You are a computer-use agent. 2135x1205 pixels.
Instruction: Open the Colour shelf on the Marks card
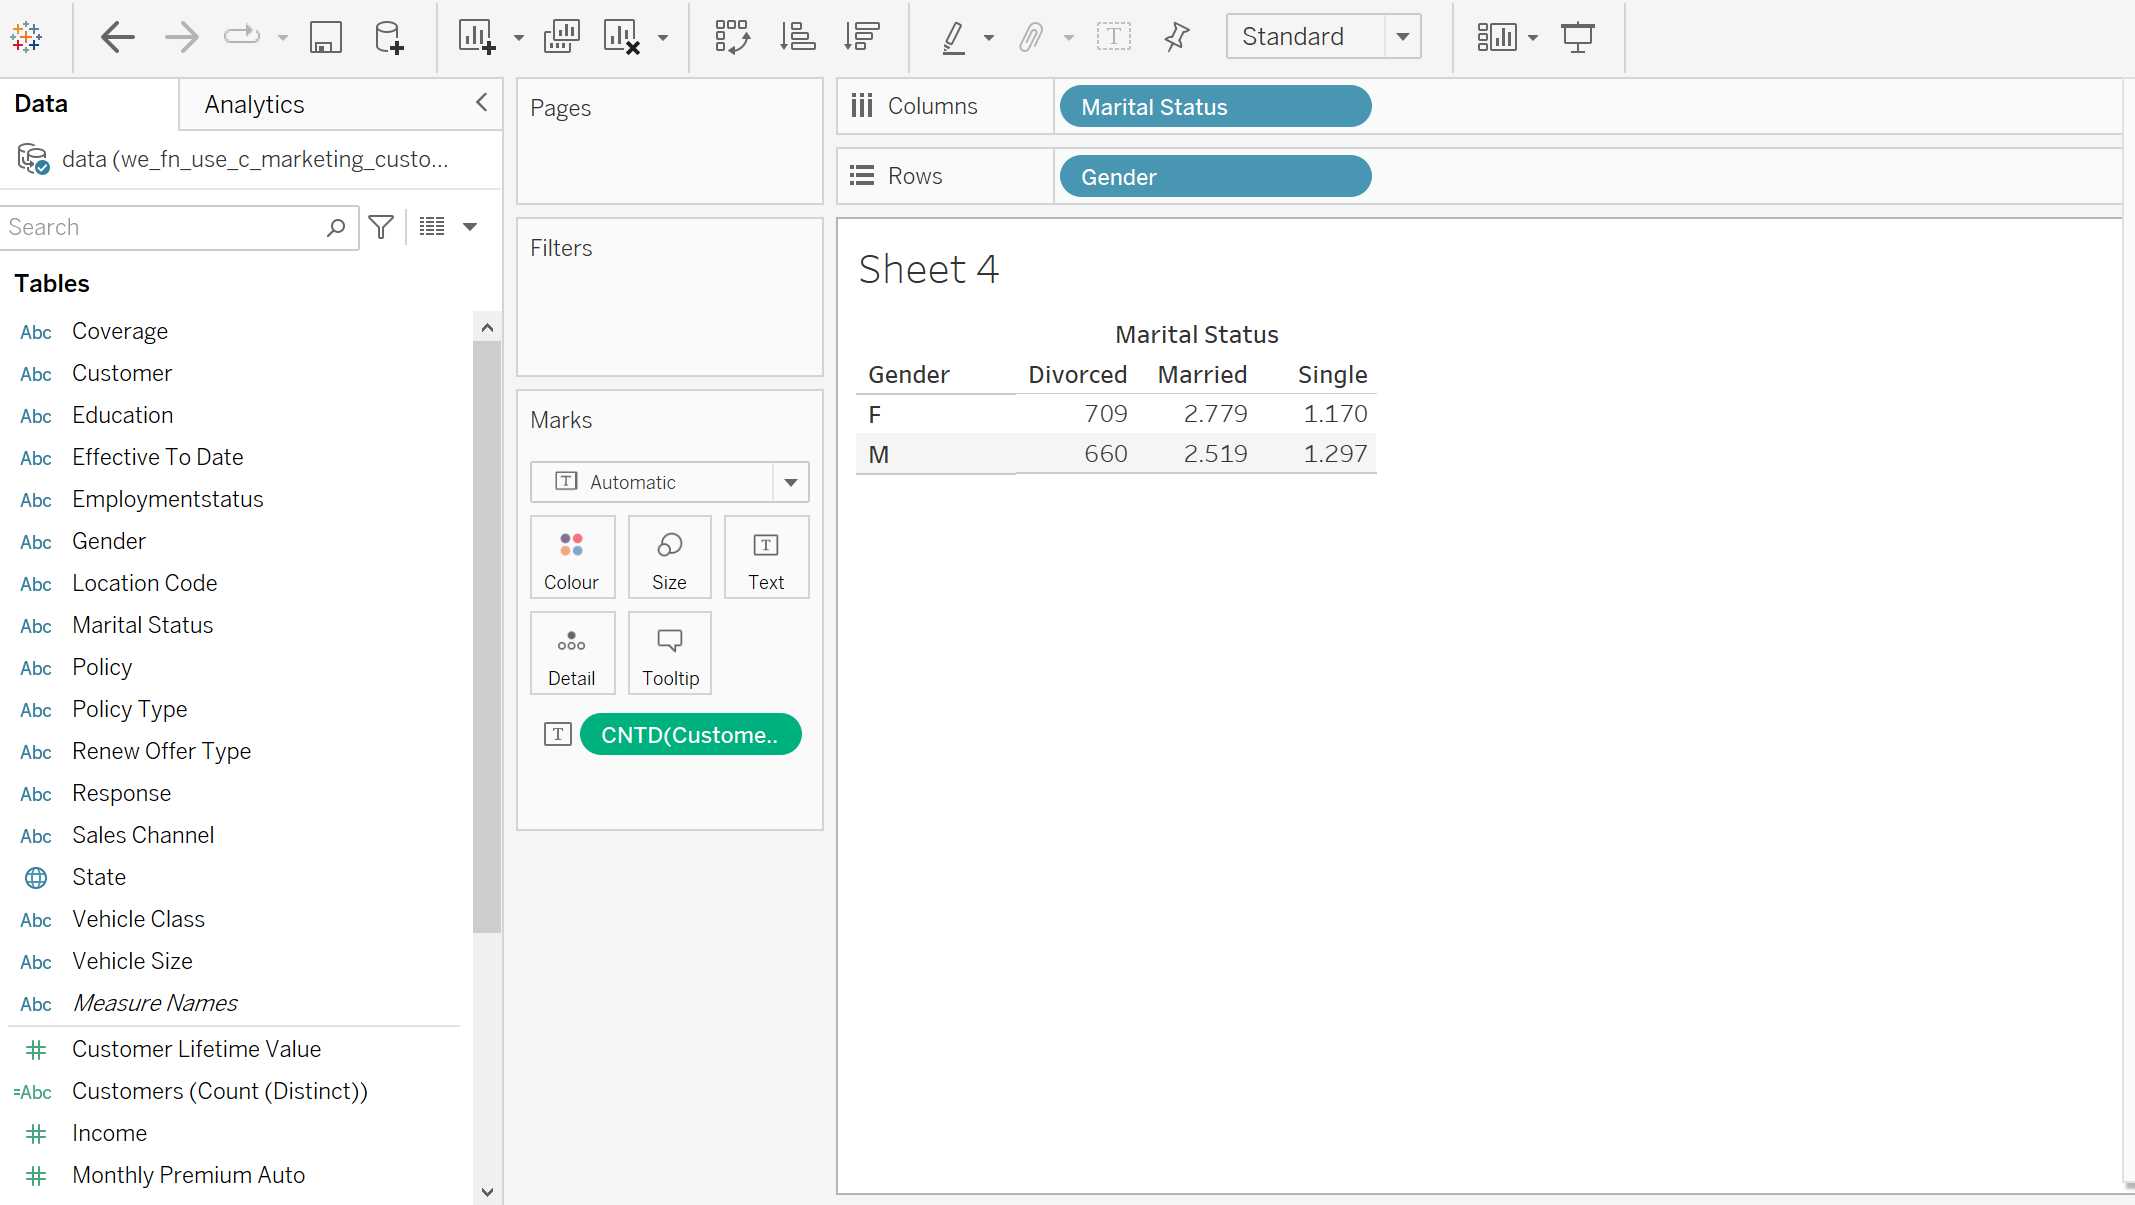click(572, 557)
